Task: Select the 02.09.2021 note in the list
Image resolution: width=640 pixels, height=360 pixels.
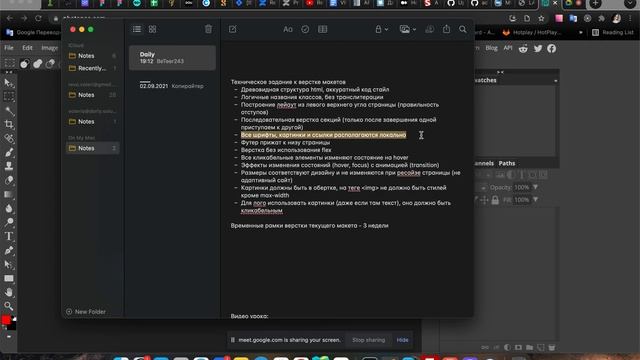Action: [172, 85]
